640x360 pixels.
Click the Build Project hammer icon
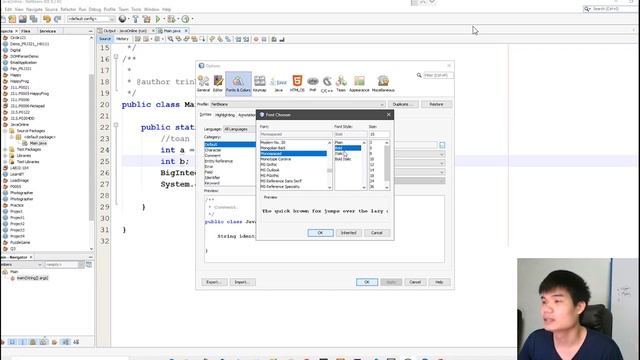coord(136,19)
